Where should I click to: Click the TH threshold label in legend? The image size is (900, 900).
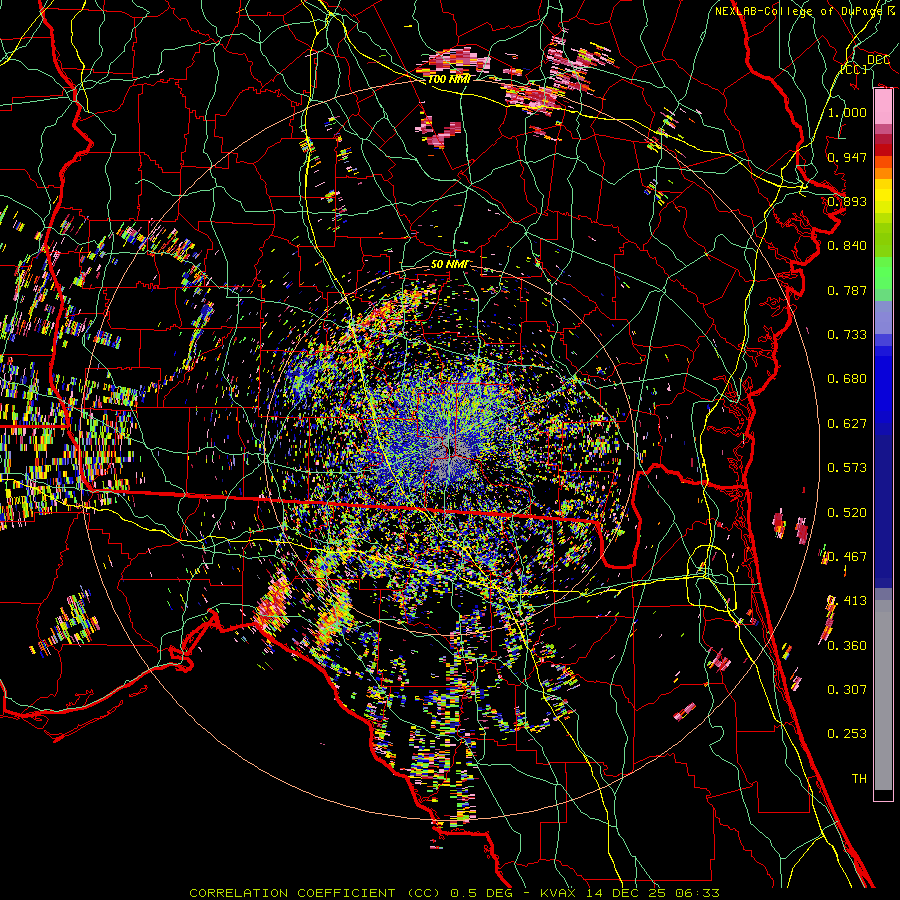click(859, 779)
